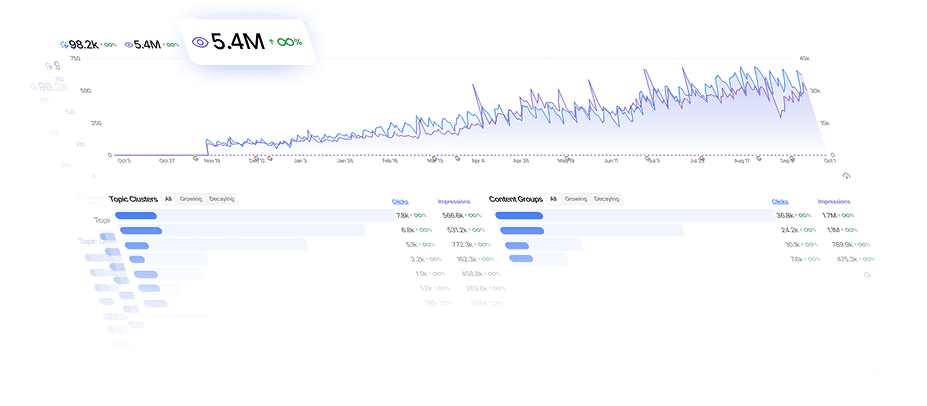Select content group bar with 24.2k clicks

click(592, 230)
